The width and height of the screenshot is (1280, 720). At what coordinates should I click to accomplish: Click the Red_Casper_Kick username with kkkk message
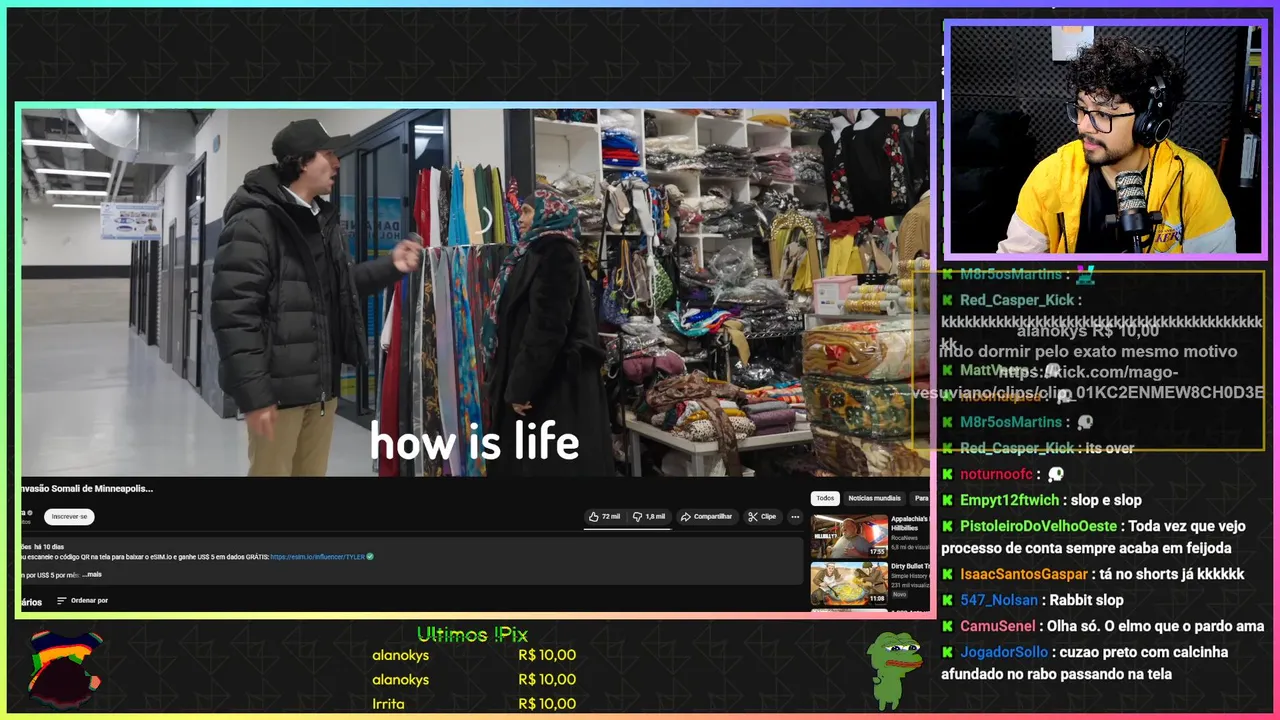pos(1017,300)
